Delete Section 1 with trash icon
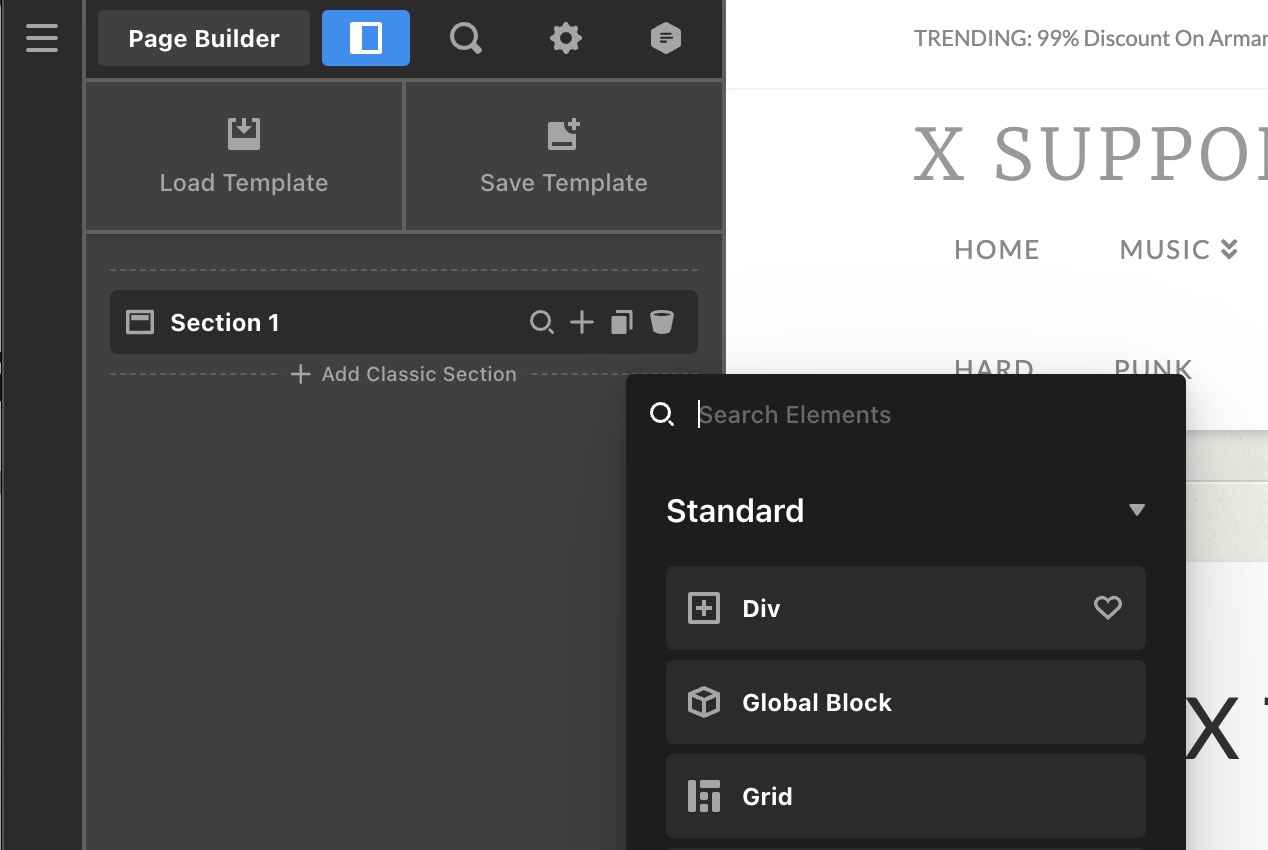The image size is (1268, 850). click(662, 322)
